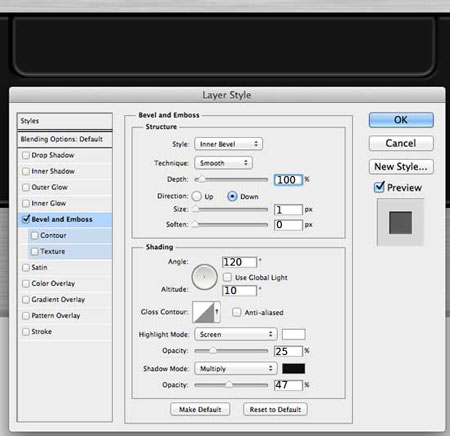The width and height of the screenshot is (450, 436).
Task: Select the Satin style label
Action: click(x=39, y=267)
